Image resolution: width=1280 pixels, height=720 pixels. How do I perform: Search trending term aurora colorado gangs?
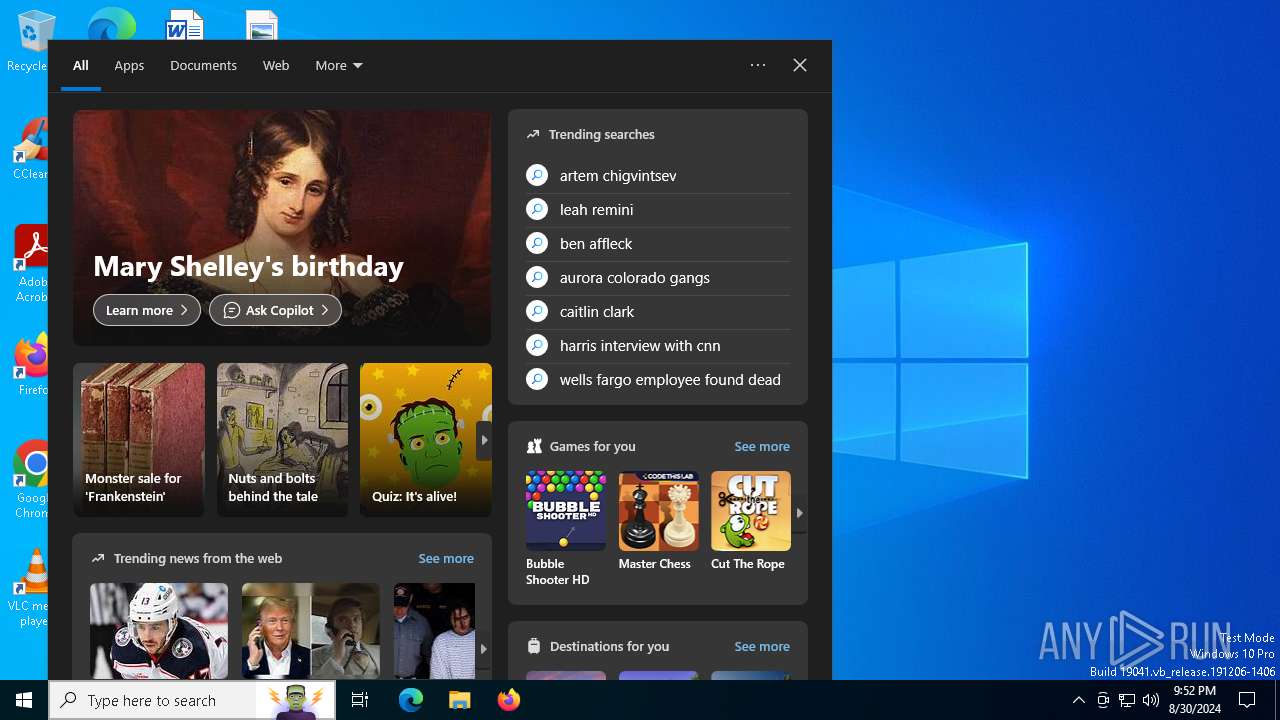(635, 277)
